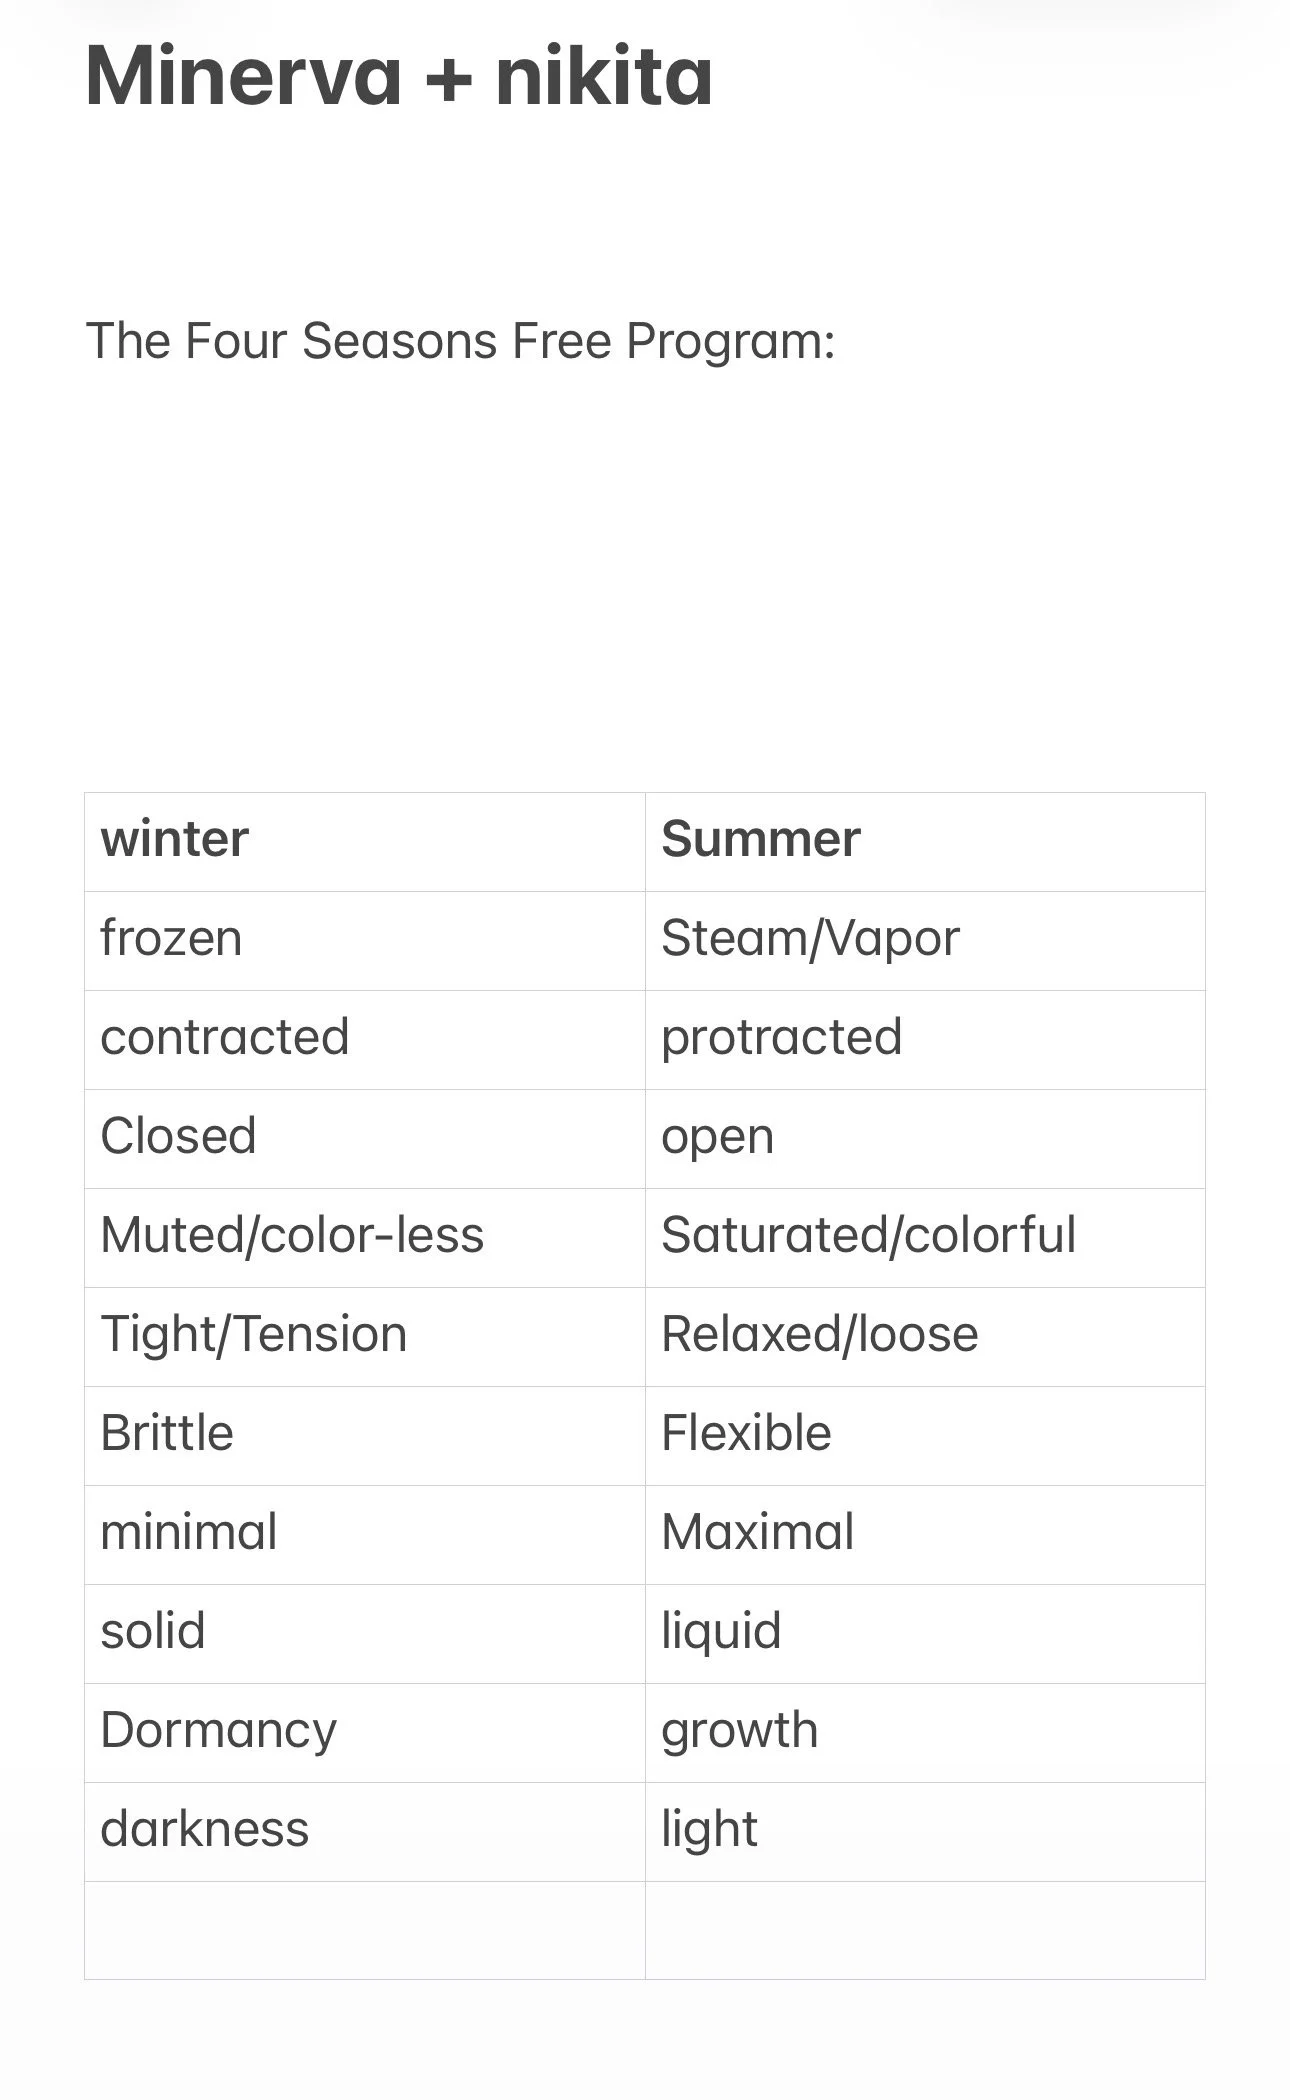Viewport: 1290px width, 2100px height.
Task: Click the Muted/color-less cell
Action: tap(365, 1238)
